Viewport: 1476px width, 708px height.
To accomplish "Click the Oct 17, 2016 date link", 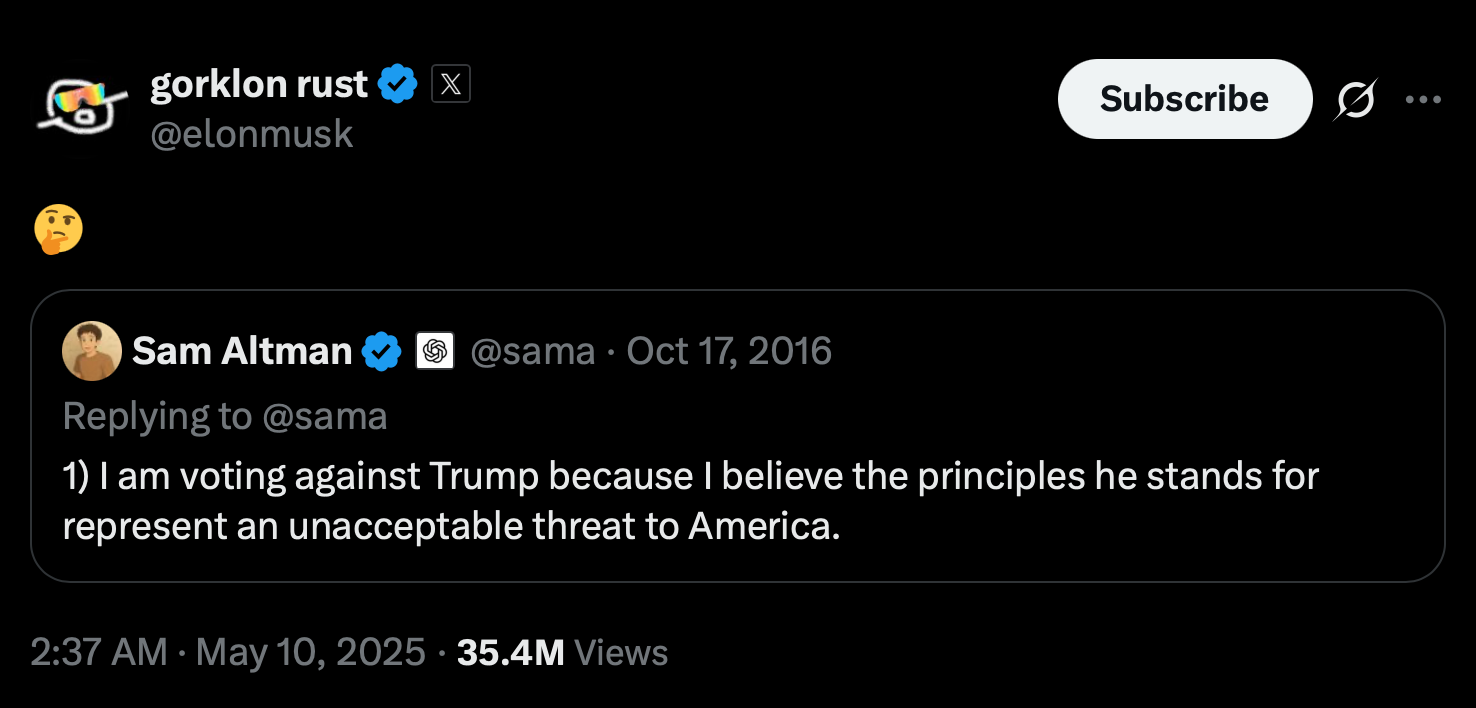I will coord(729,351).
